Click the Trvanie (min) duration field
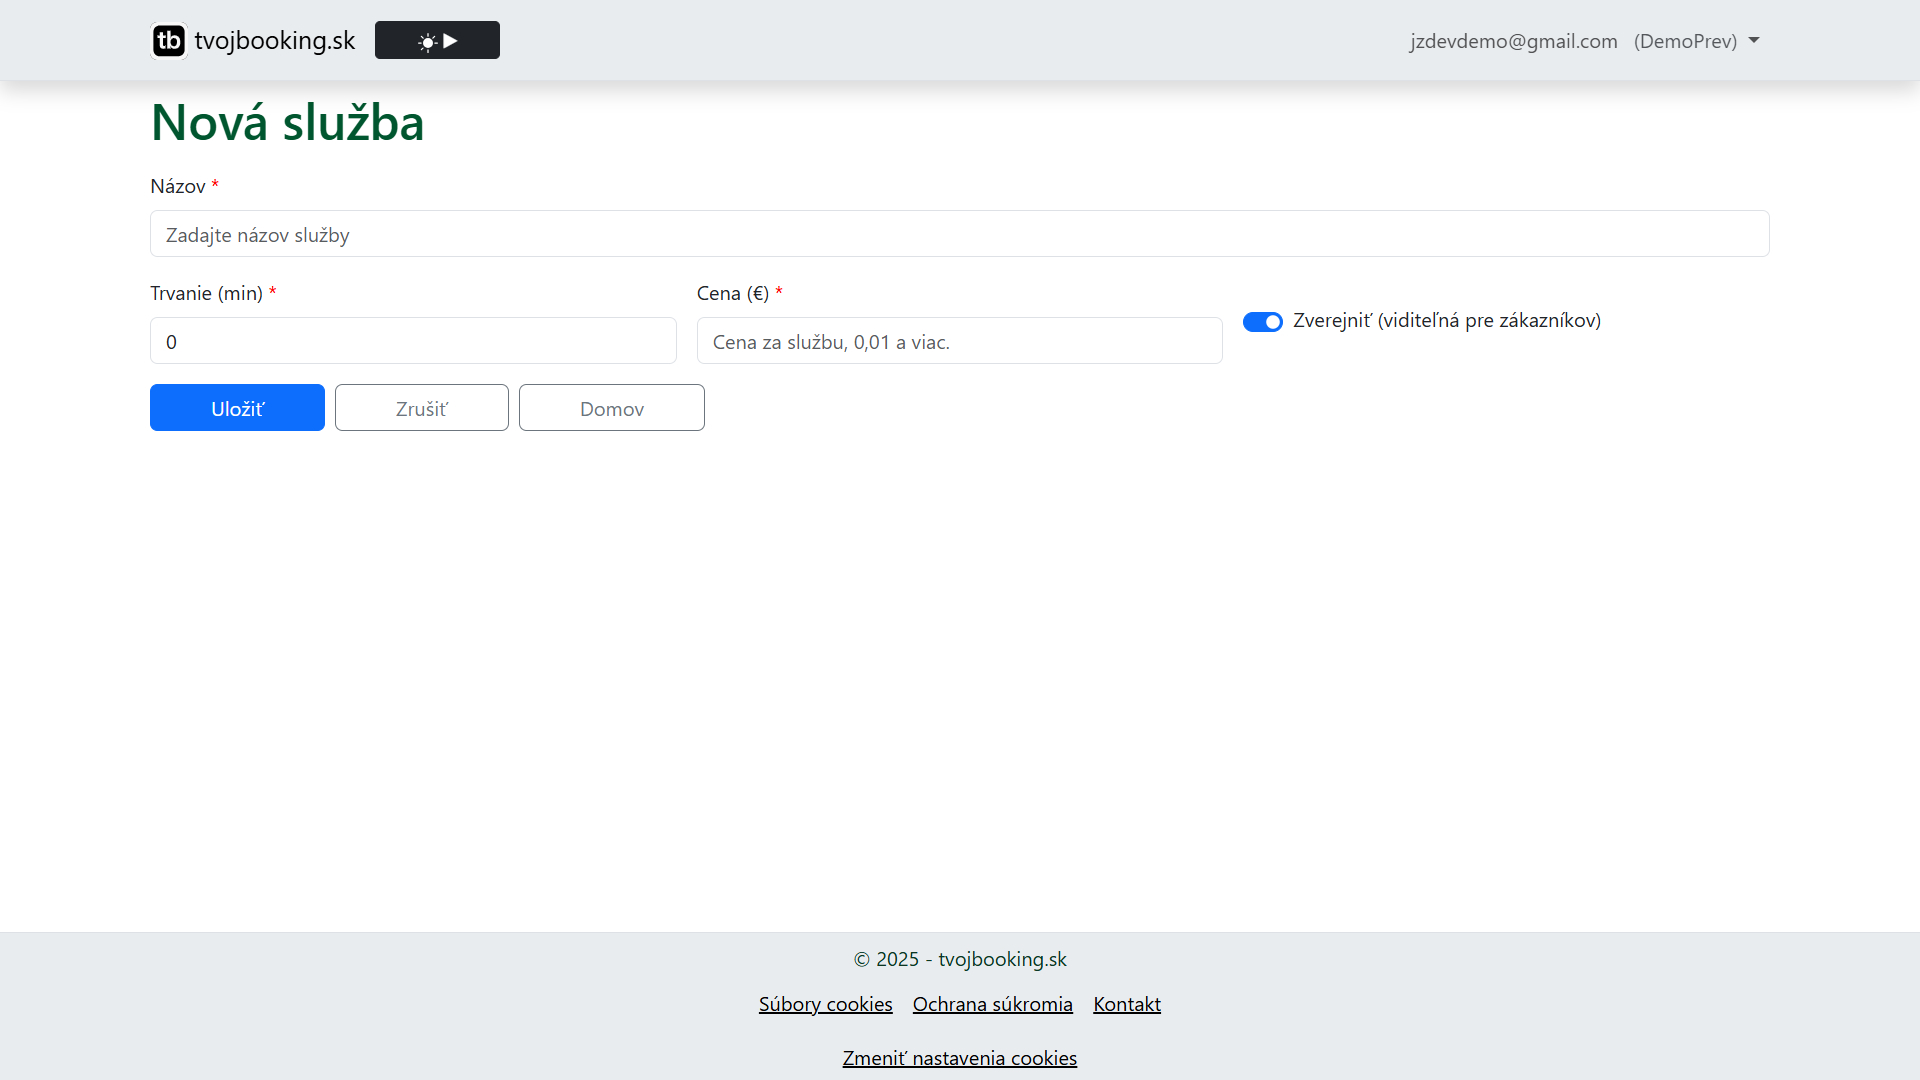 pyautogui.click(x=413, y=341)
